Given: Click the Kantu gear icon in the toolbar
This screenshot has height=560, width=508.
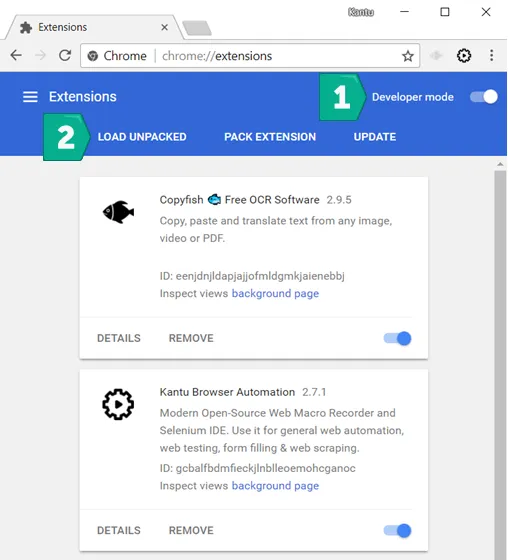Looking at the screenshot, I should [464, 56].
